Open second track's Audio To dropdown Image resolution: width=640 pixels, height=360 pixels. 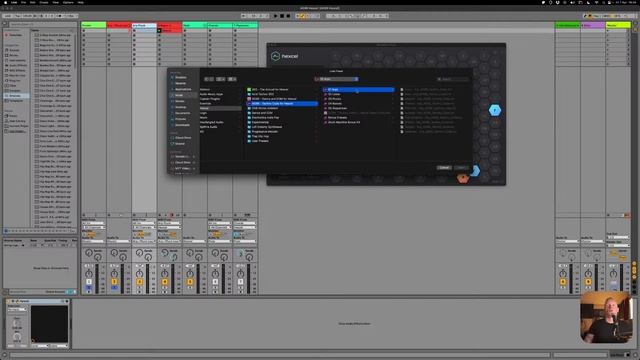119,241
